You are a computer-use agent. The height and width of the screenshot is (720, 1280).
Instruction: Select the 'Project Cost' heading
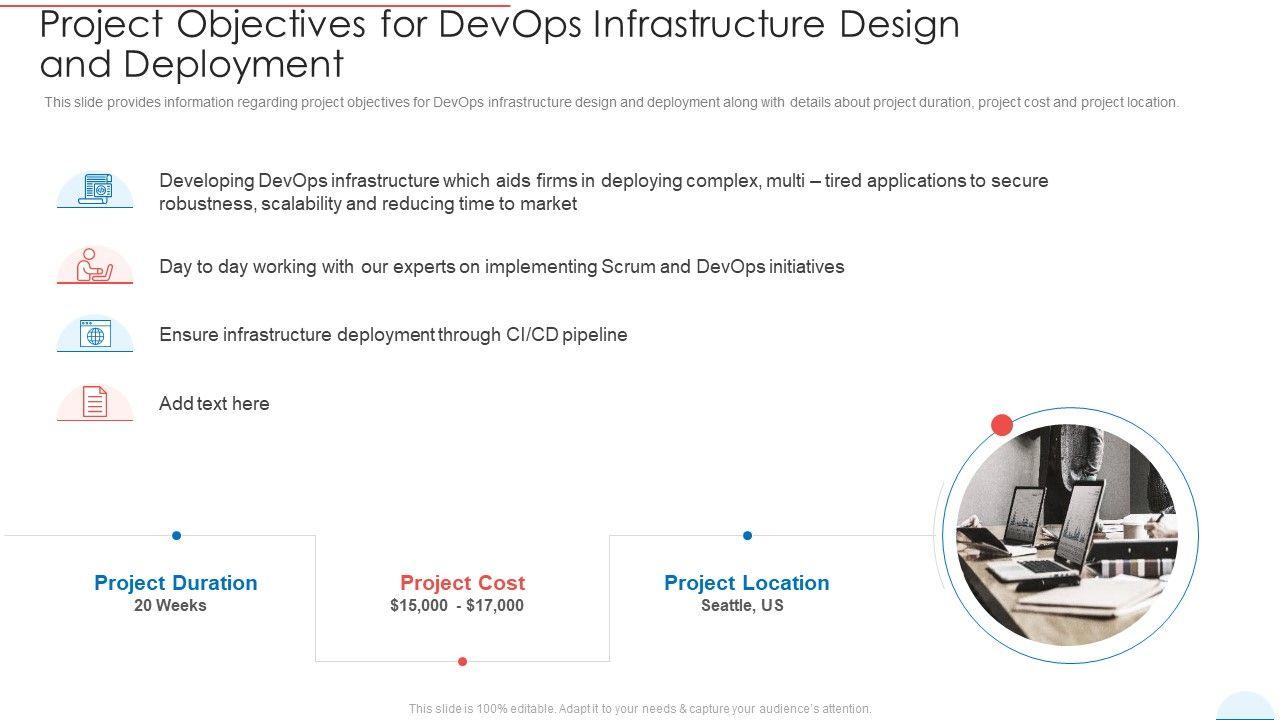[462, 583]
